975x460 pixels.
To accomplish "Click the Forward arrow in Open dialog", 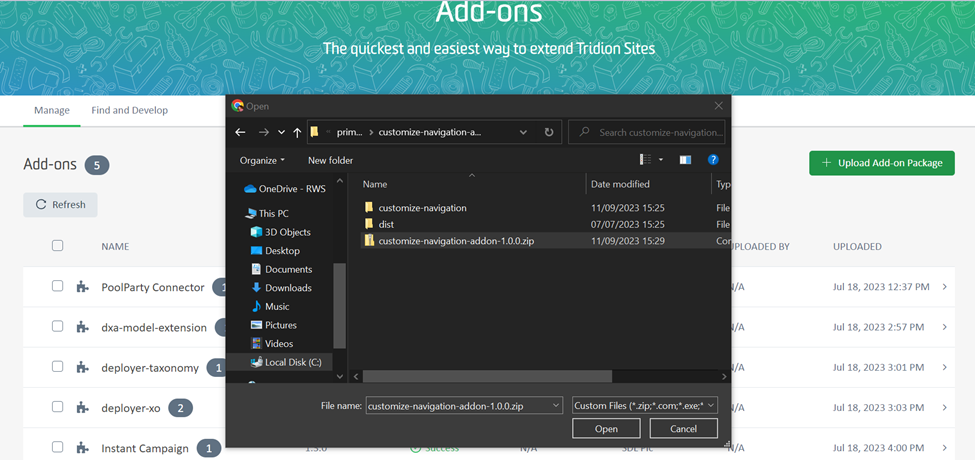I will [263, 132].
